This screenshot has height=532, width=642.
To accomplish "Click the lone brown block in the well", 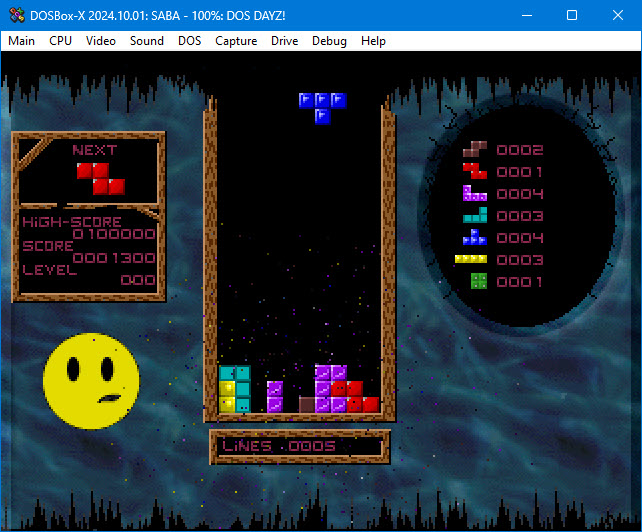I will tap(307, 405).
